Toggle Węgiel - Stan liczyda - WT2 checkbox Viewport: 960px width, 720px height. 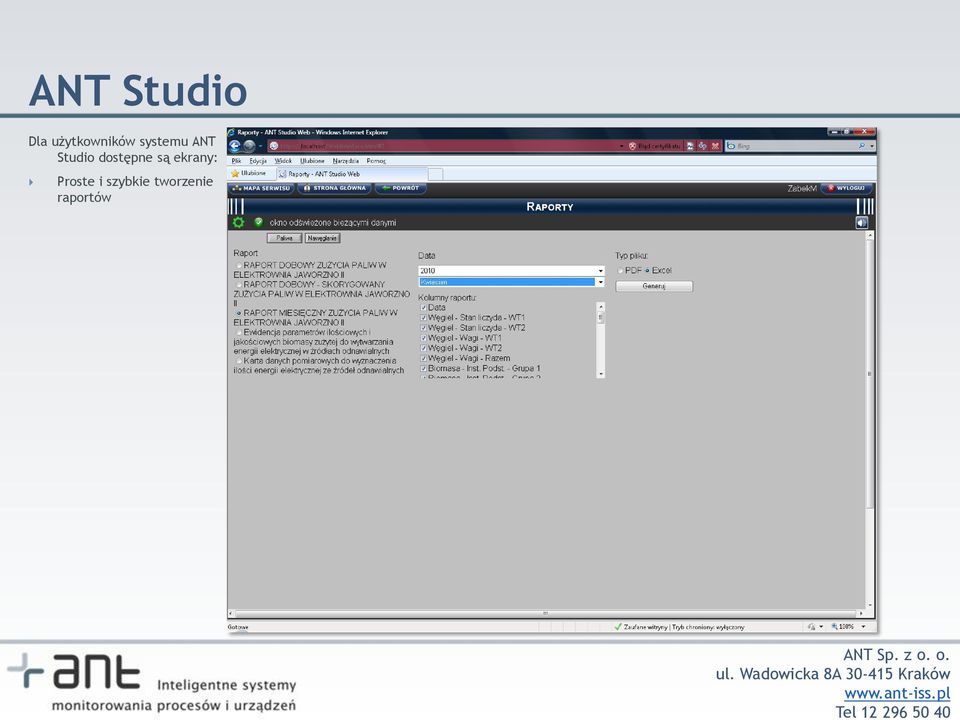(423, 328)
